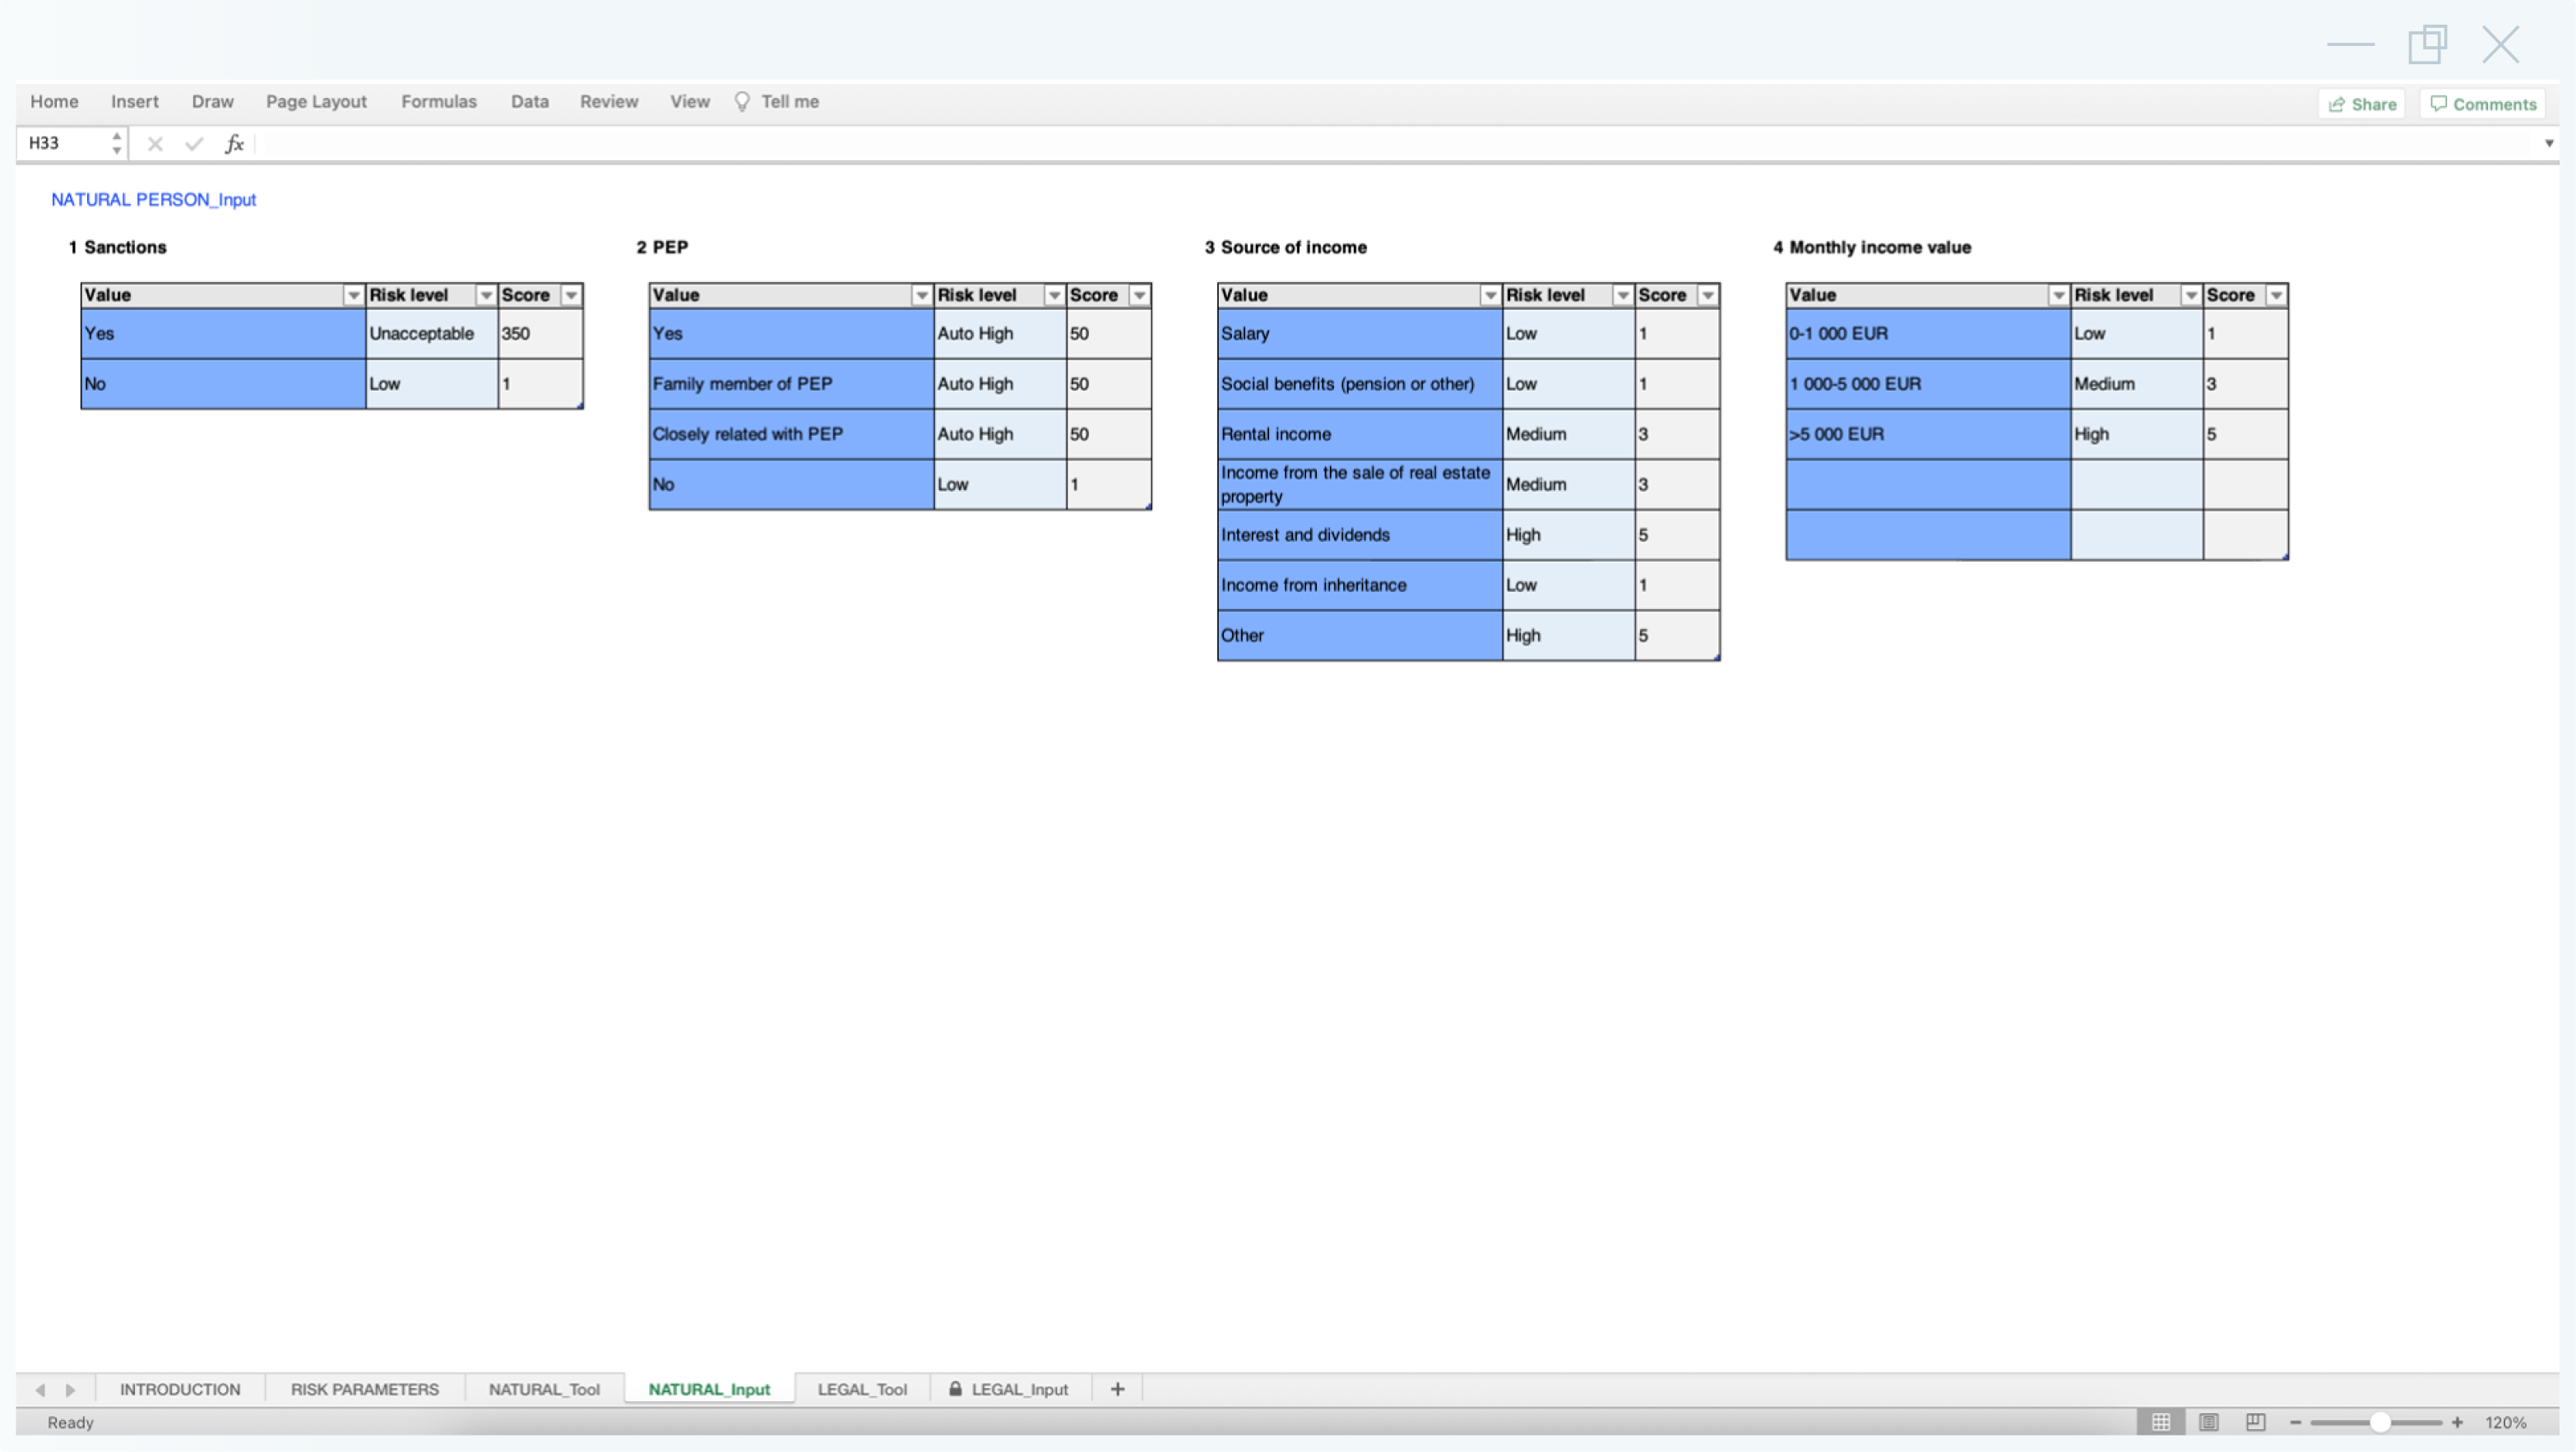This screenshot has height=1452, width=2576.
Task: Expand the dropdown arrow at the formula bar's right
Action: pyautogui.click(x=2548, y=143)
